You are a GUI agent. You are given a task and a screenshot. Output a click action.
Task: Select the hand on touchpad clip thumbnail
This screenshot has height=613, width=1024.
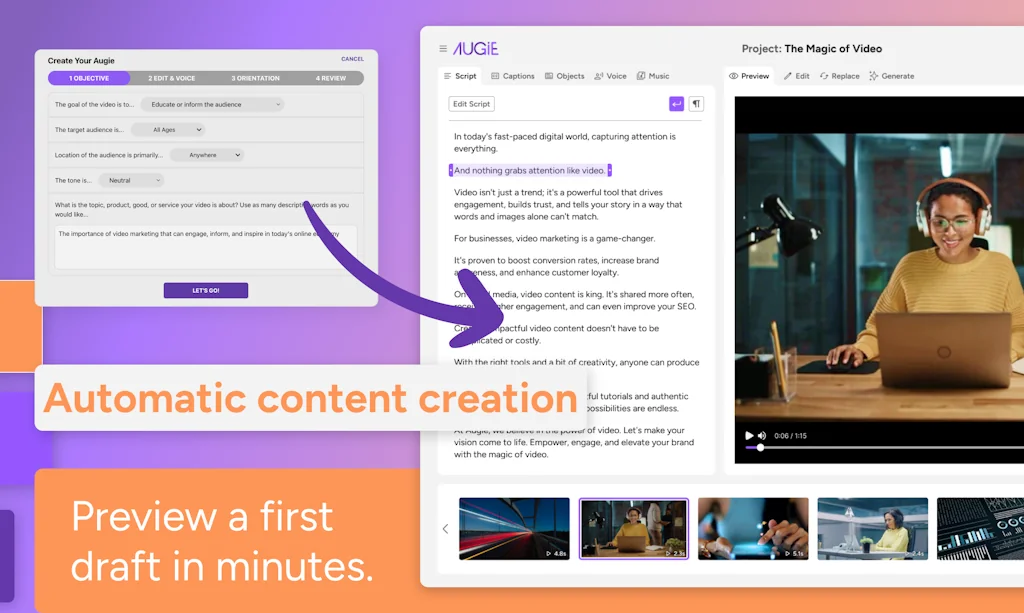[x=753, y=529]
